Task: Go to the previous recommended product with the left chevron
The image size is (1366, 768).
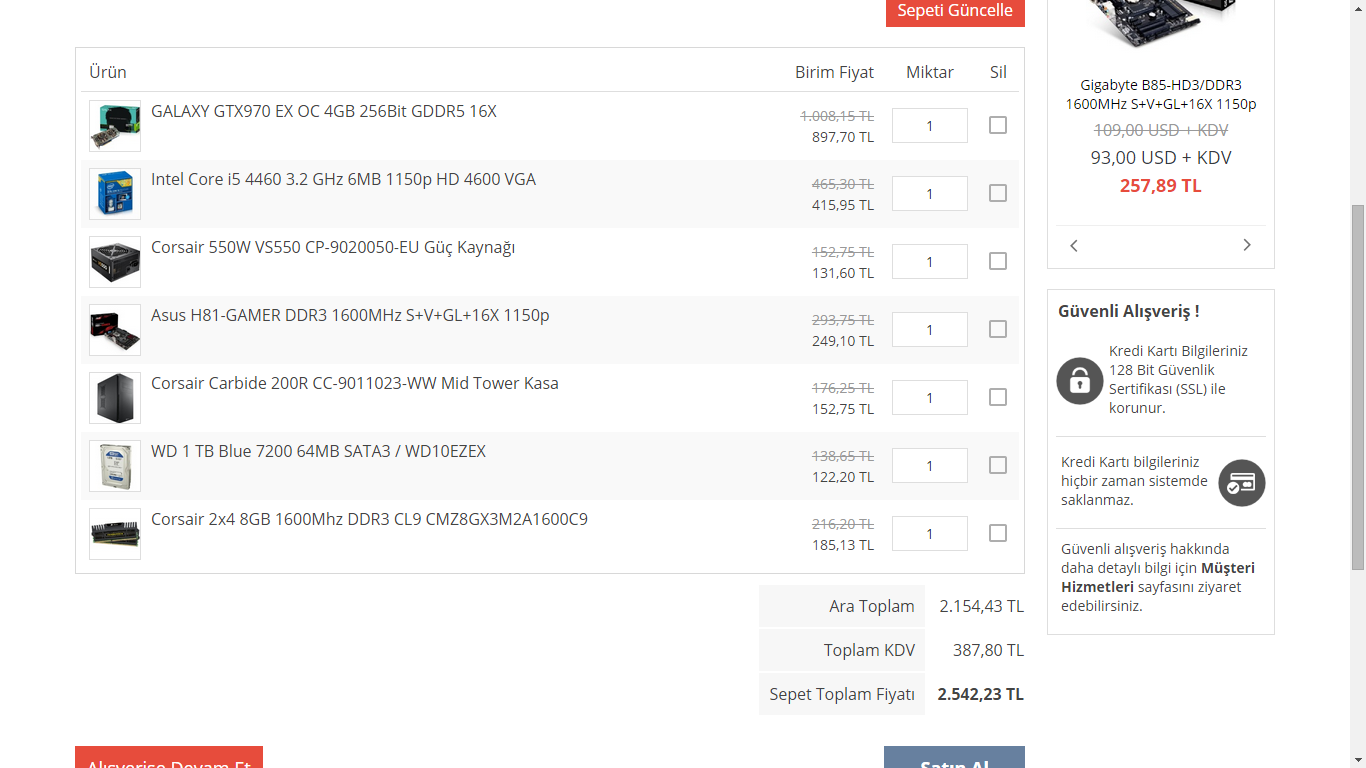Action: point(1074,246)
